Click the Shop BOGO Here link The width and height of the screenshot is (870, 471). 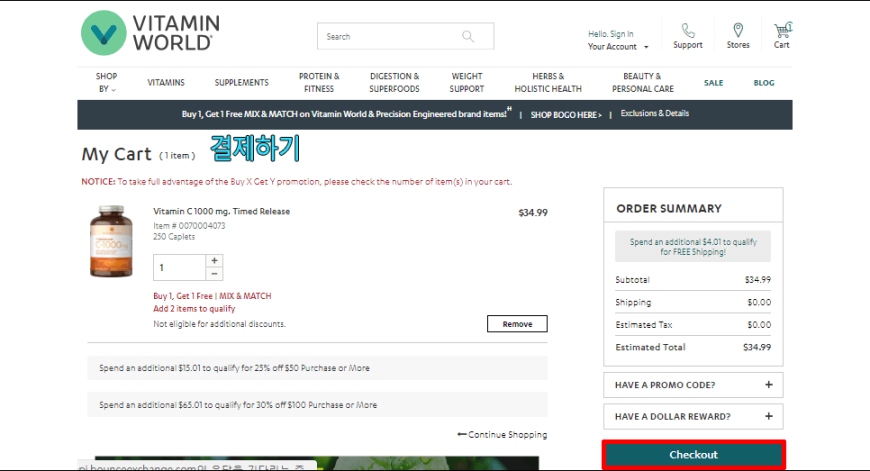566,115
